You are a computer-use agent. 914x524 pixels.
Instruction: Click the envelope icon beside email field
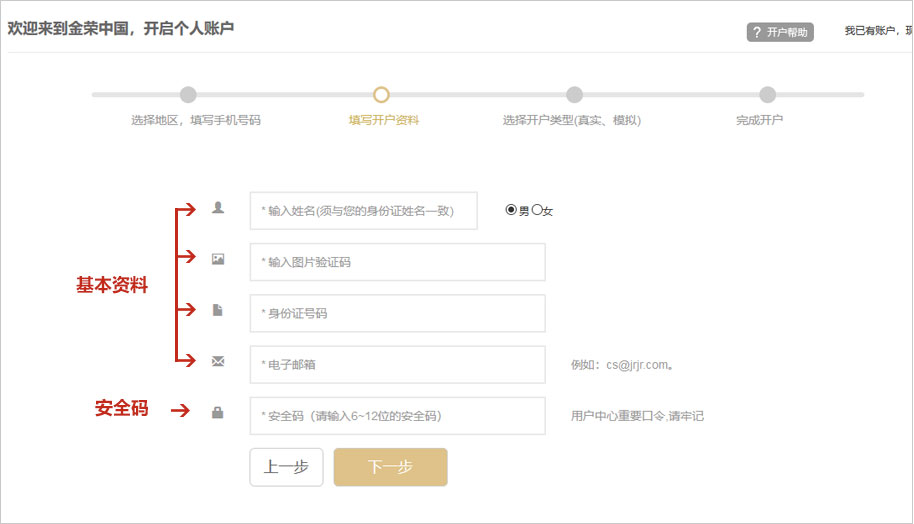[218, 361]
